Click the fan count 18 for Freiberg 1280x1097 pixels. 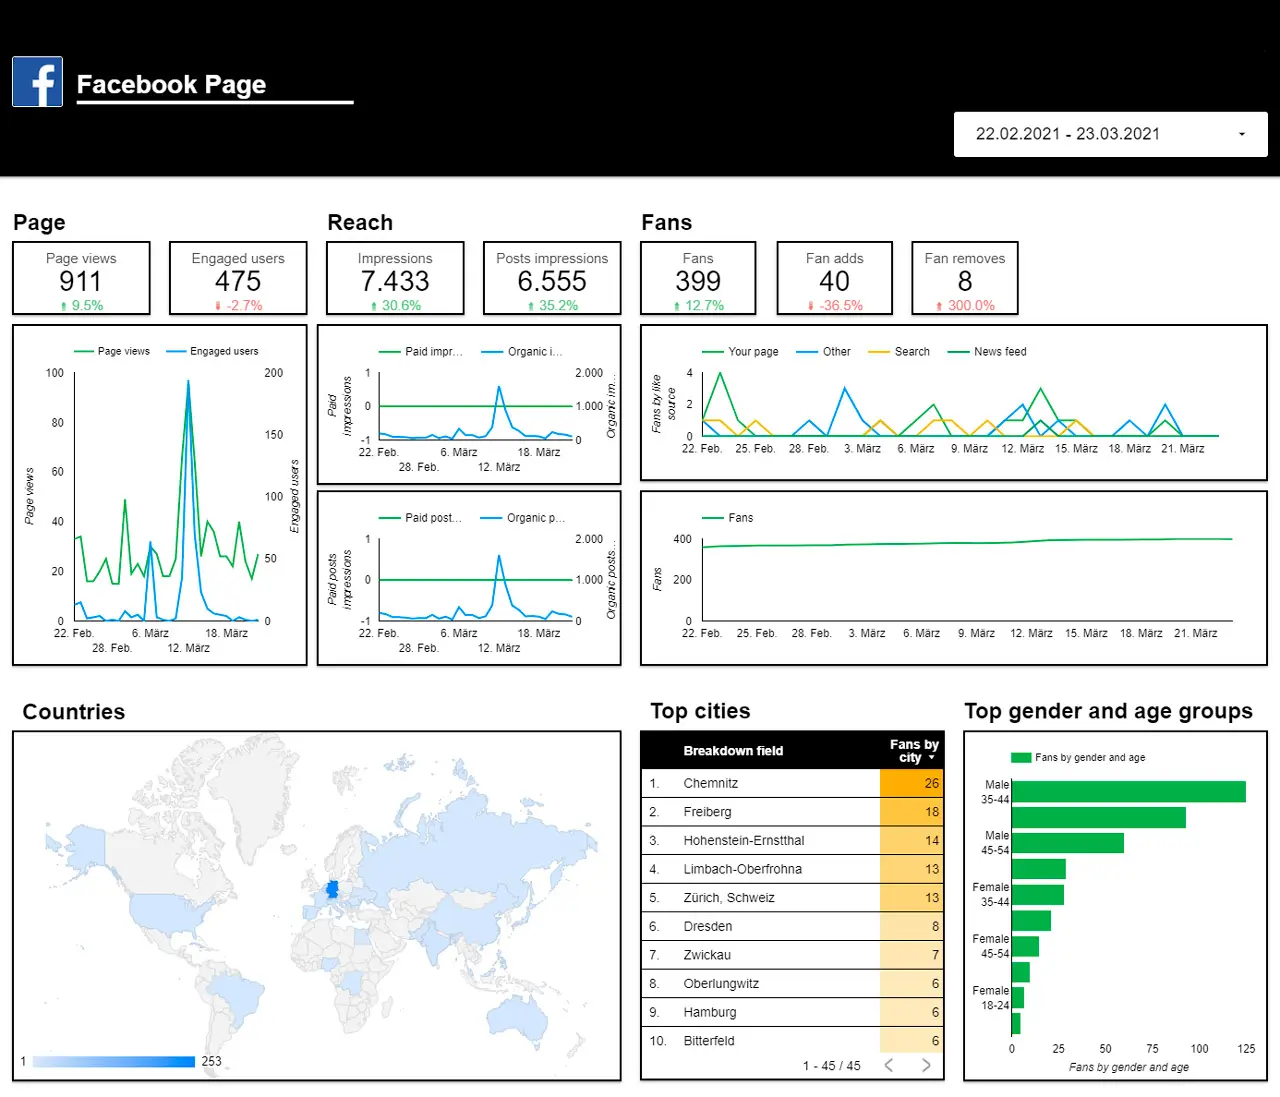tap(931, 812)
